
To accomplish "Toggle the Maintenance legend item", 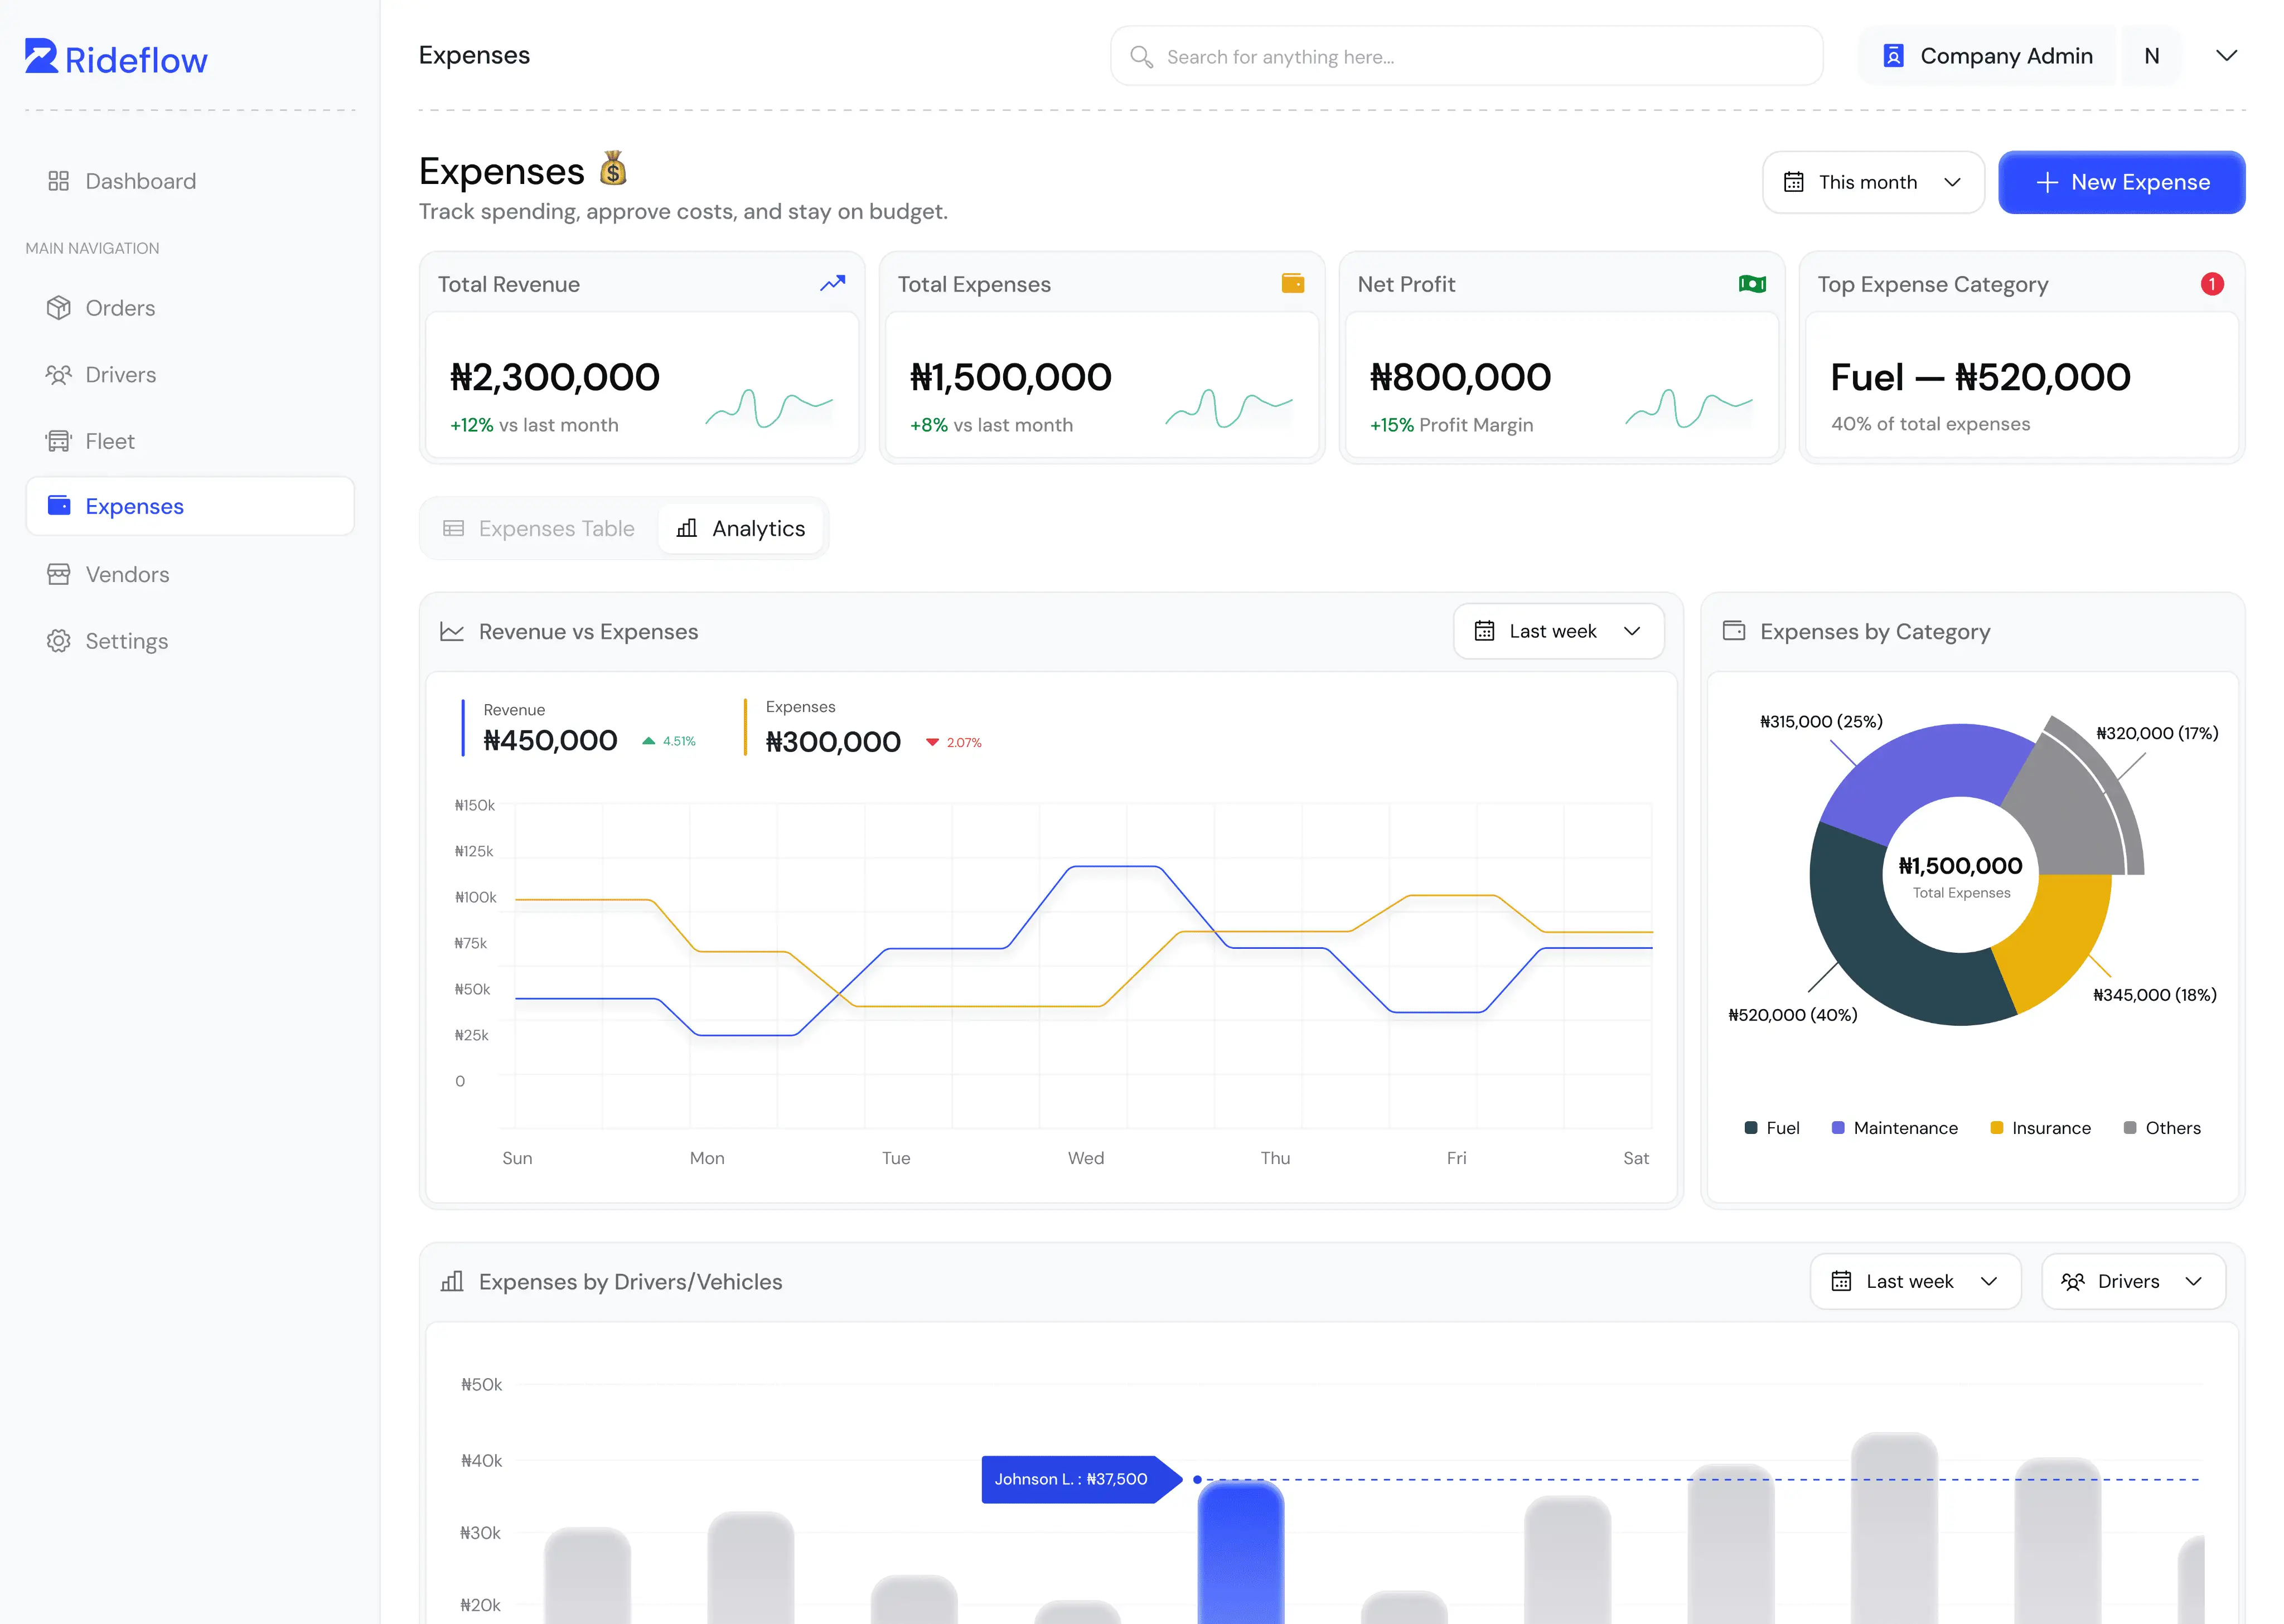I will (x=1894, y=1128).
